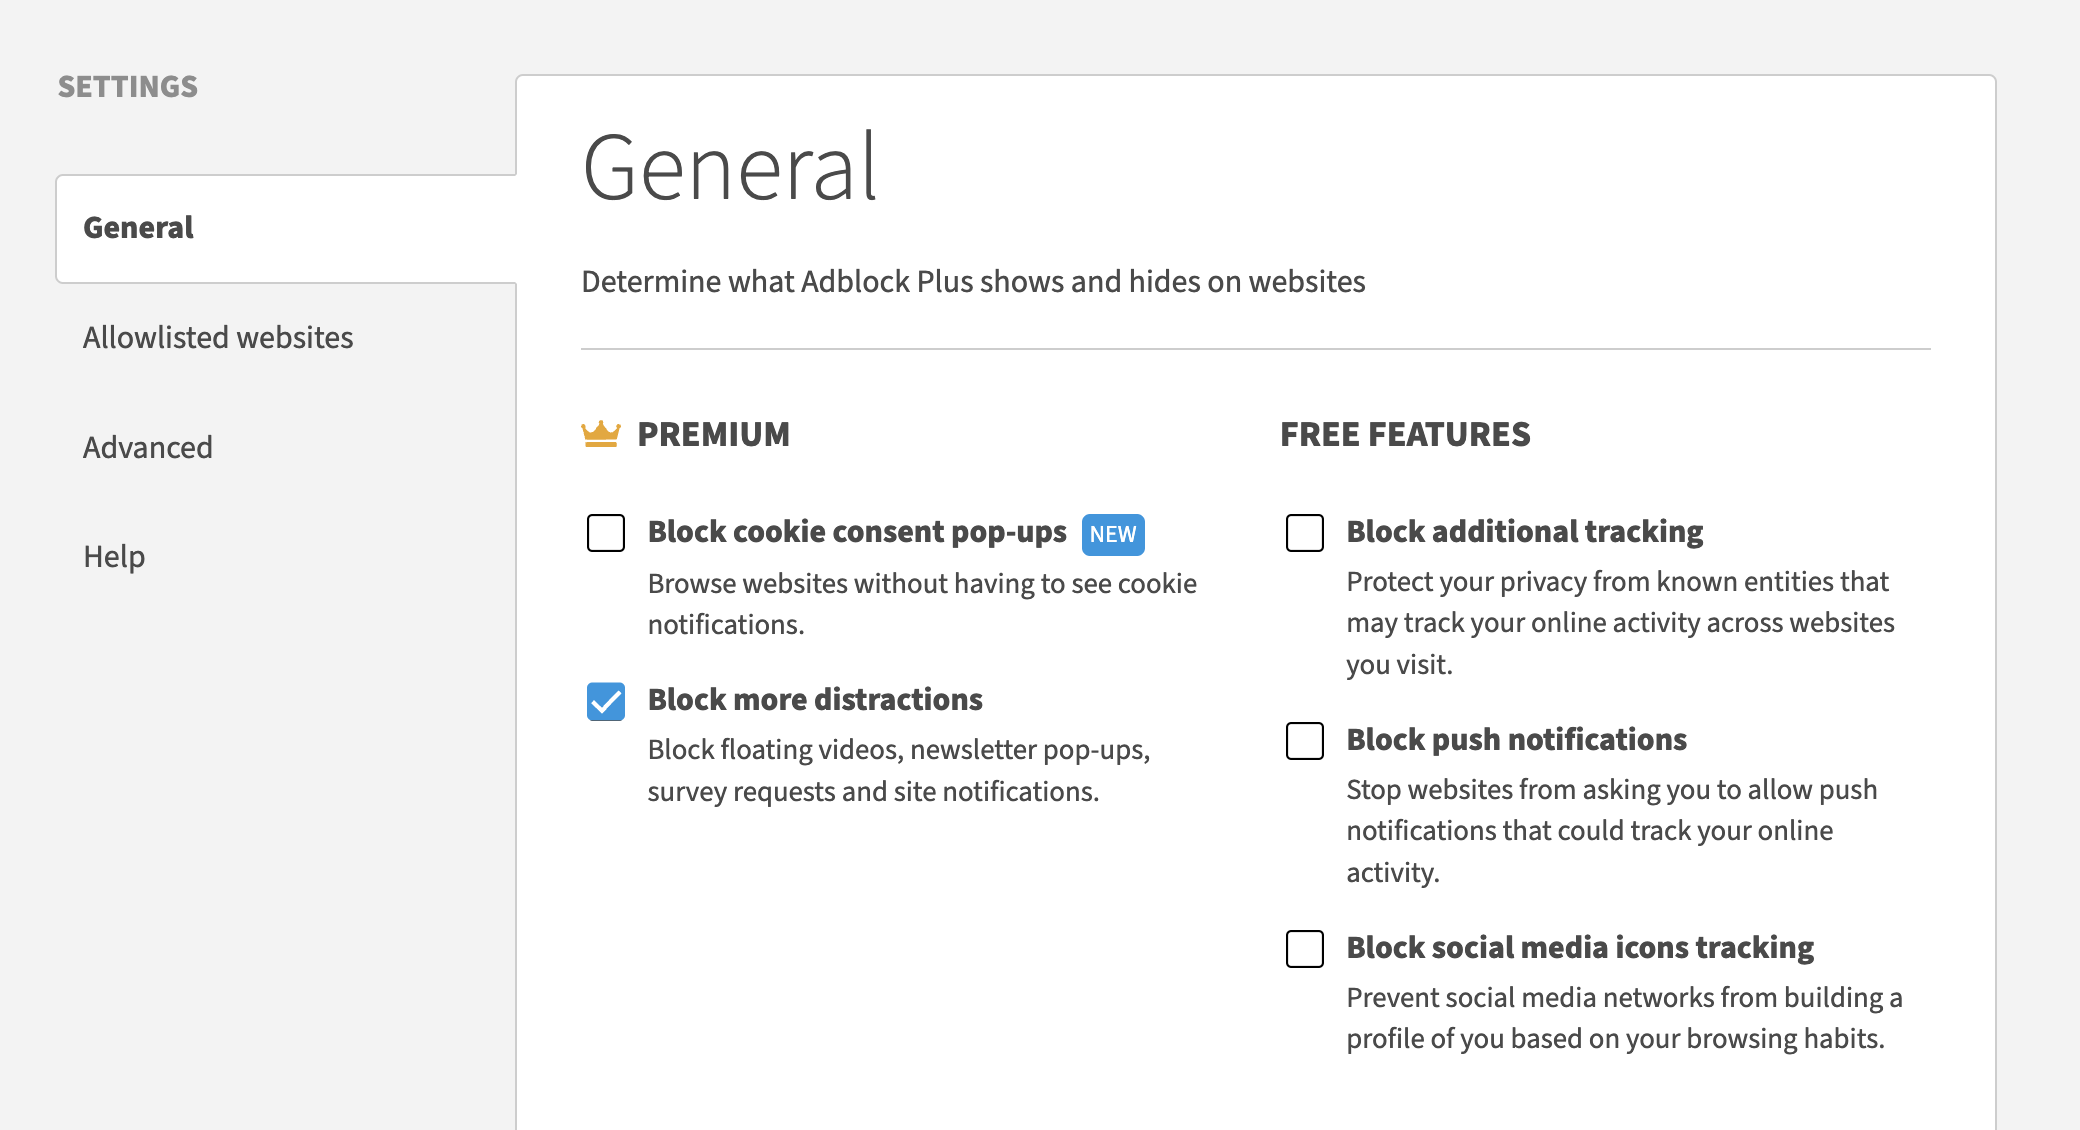Click the Premium crown icon
2080x1130 pixels.
600,434
